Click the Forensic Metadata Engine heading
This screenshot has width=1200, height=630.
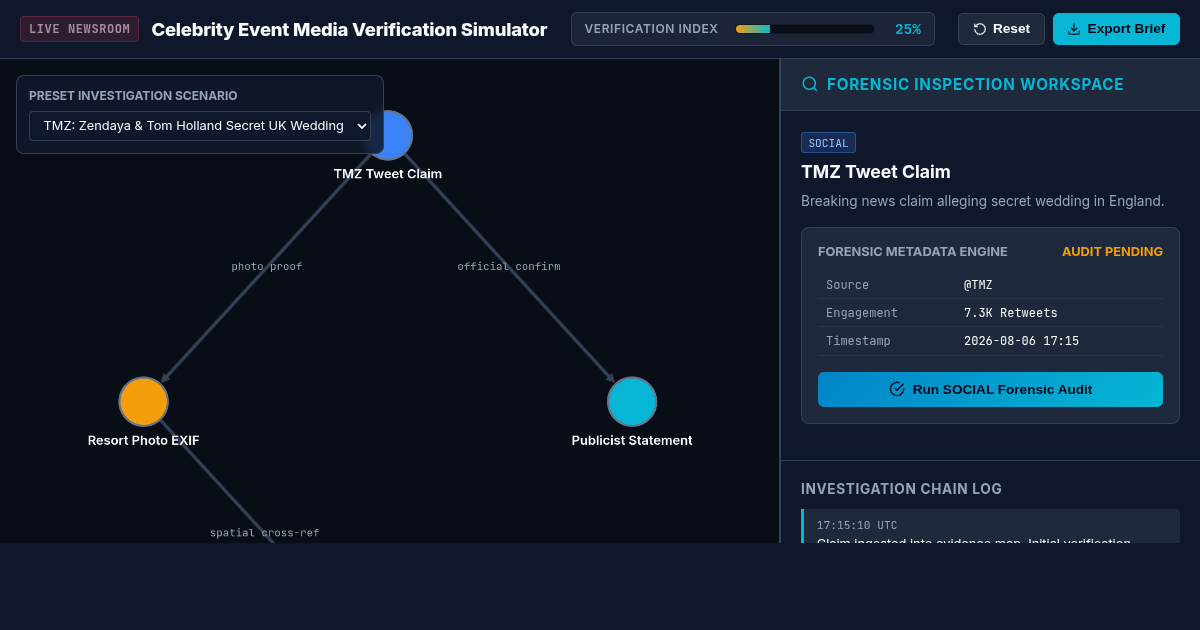(913, 252)
